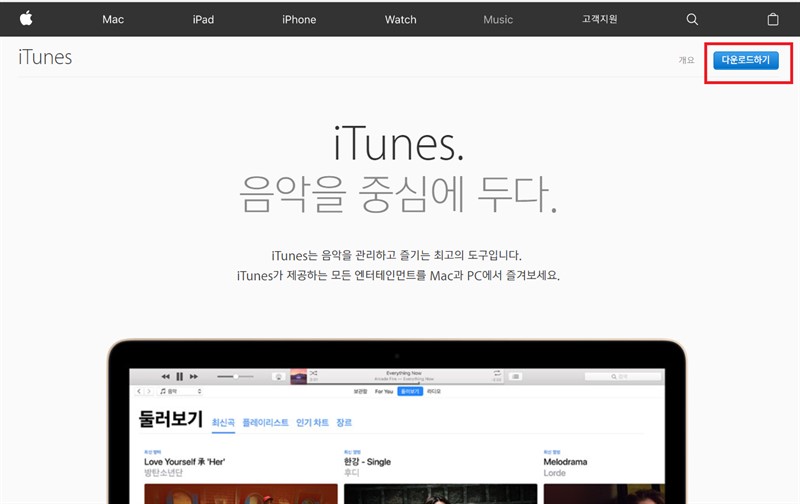800x504 pixels.
Task: Open the Love Yourself album cover thumbnail
Action: pyautogui.click(x=241, y=494)
